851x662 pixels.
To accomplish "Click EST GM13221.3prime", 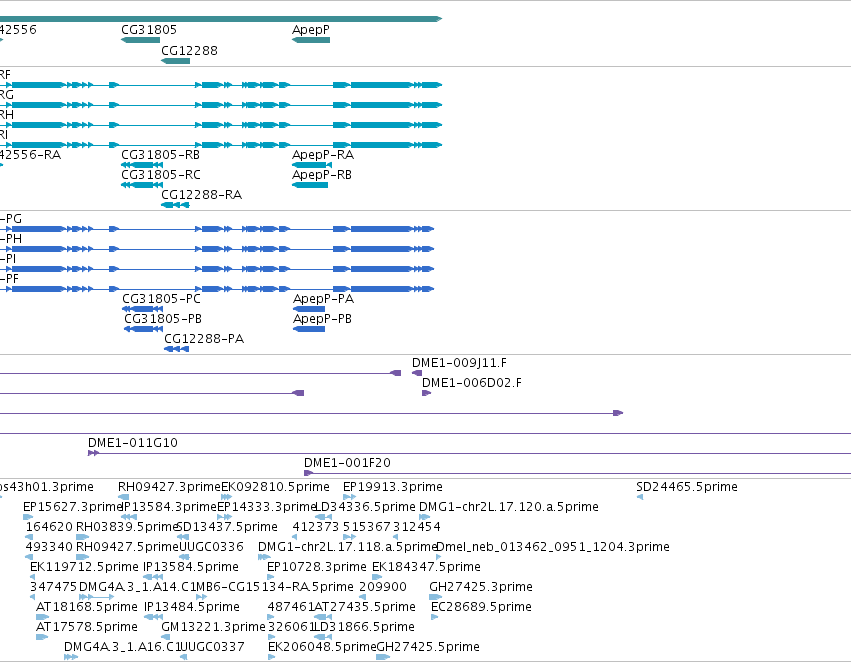I will pos(213,627).
